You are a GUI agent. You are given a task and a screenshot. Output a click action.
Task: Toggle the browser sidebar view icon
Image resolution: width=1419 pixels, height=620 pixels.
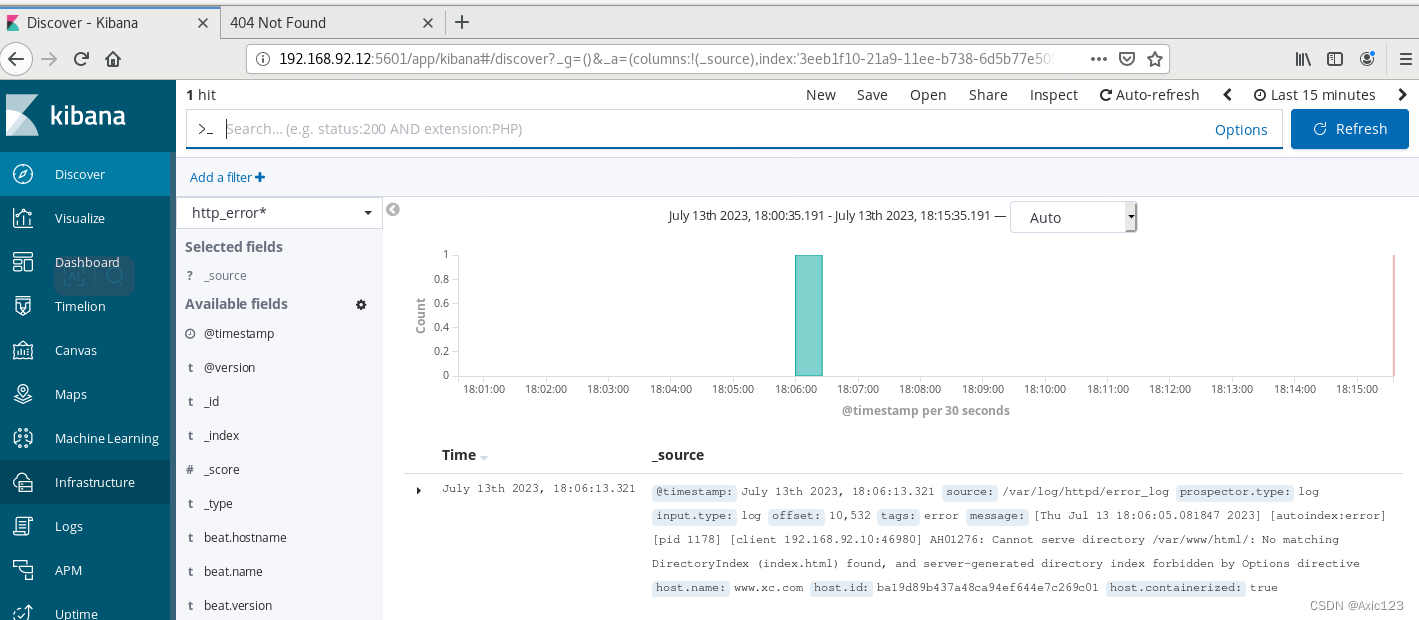[1335, 59]
